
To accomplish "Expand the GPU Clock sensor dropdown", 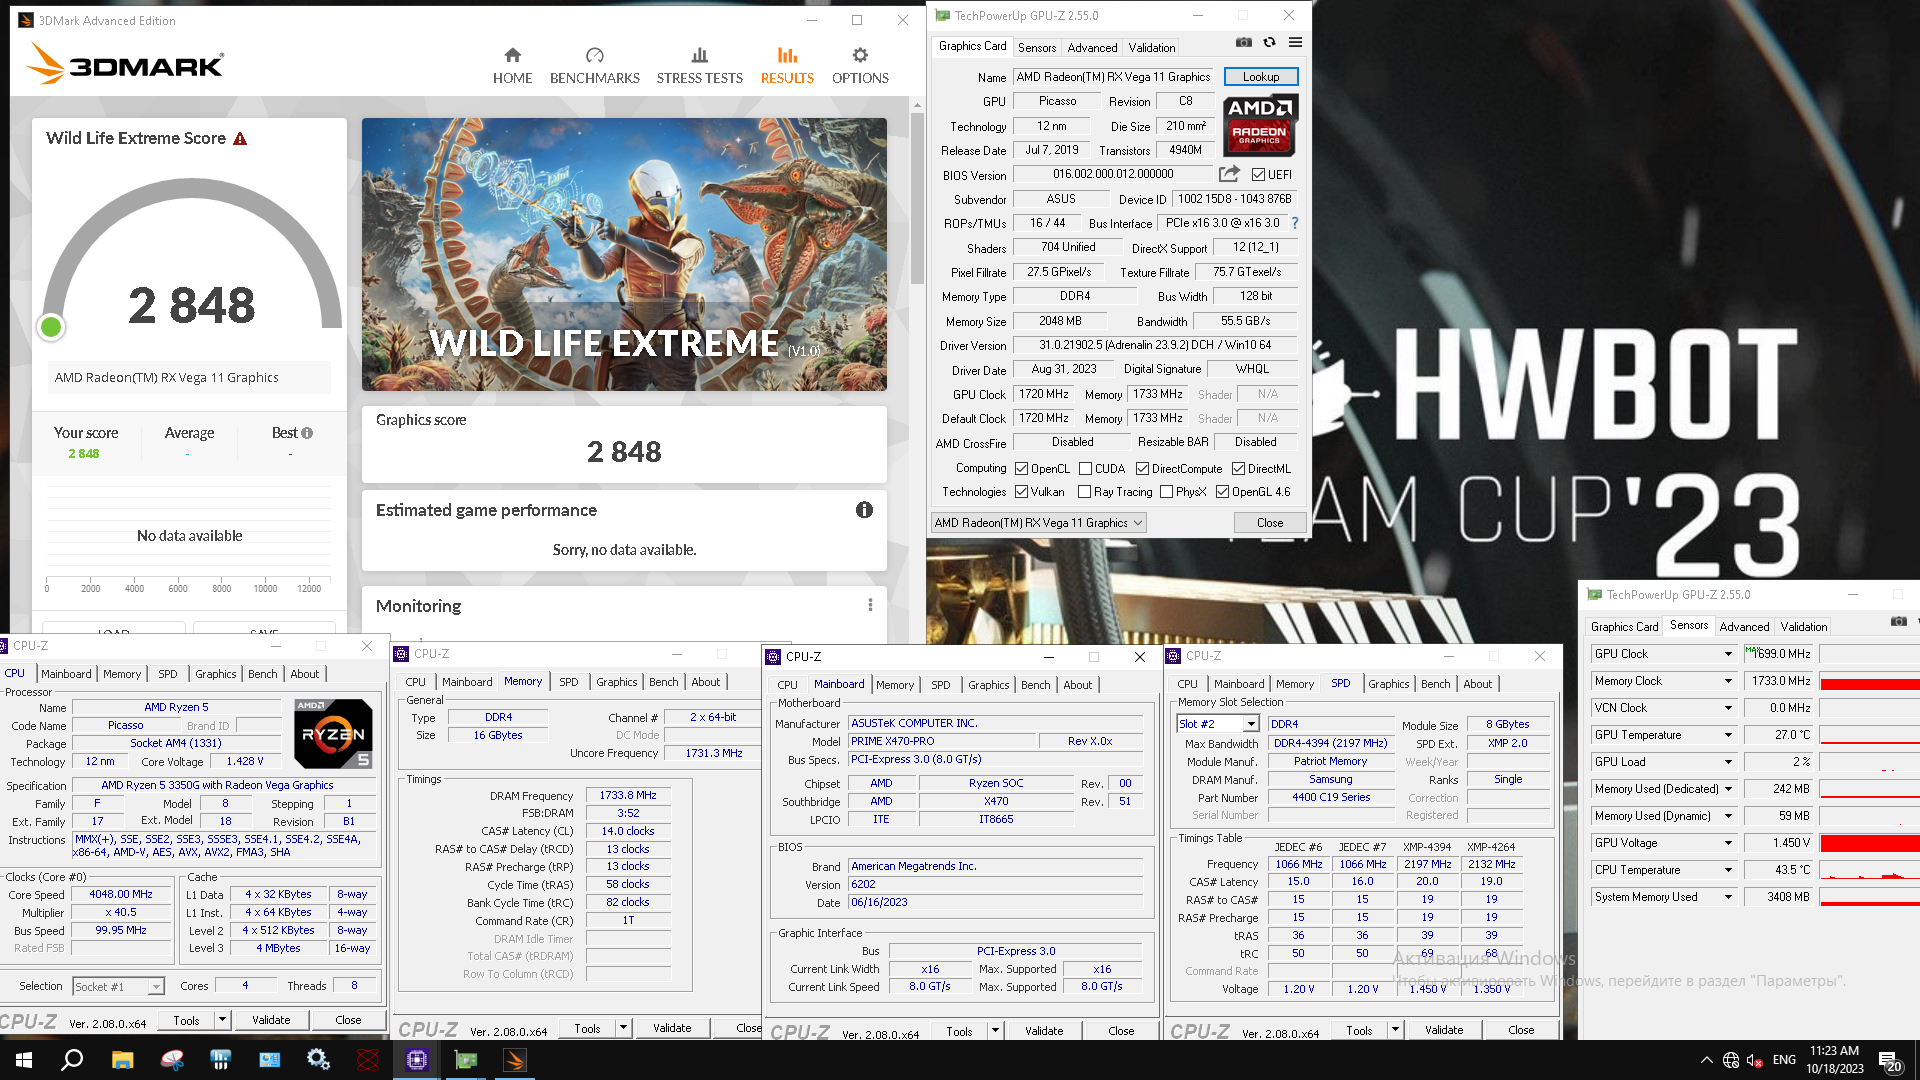I will [x=1728, y=654].
